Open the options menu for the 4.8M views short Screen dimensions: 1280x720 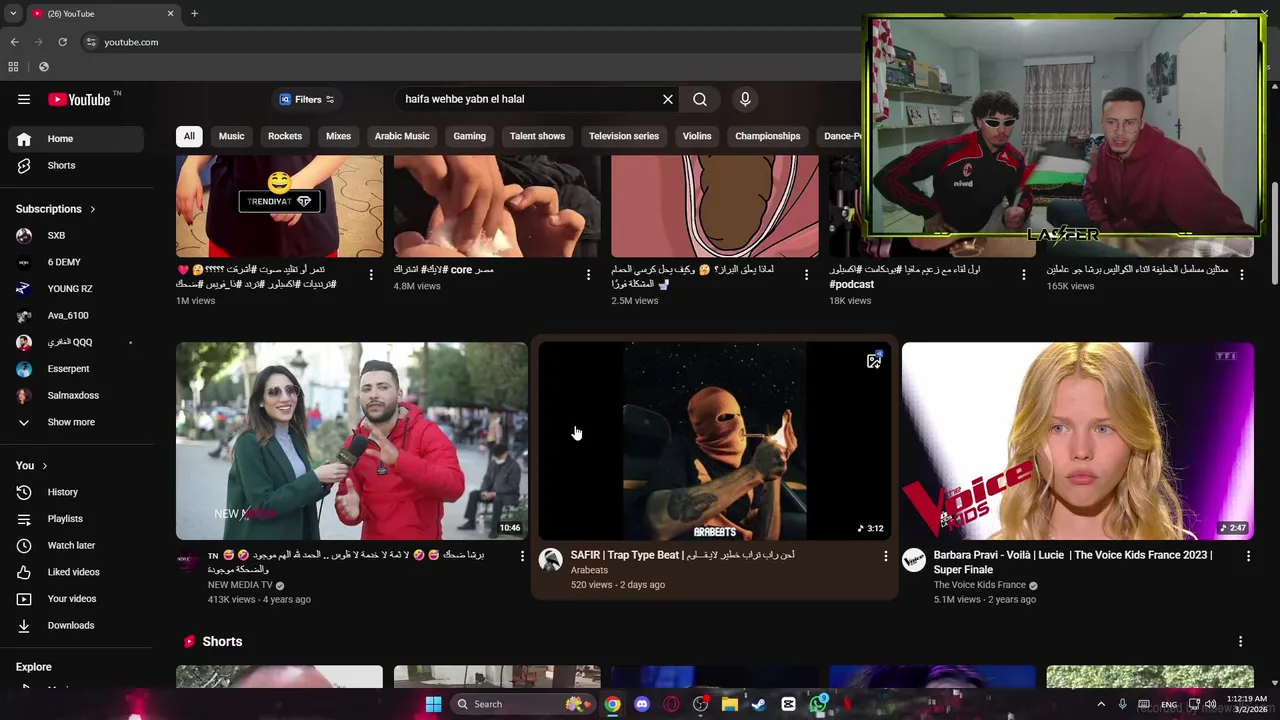(x=588, y=275)
